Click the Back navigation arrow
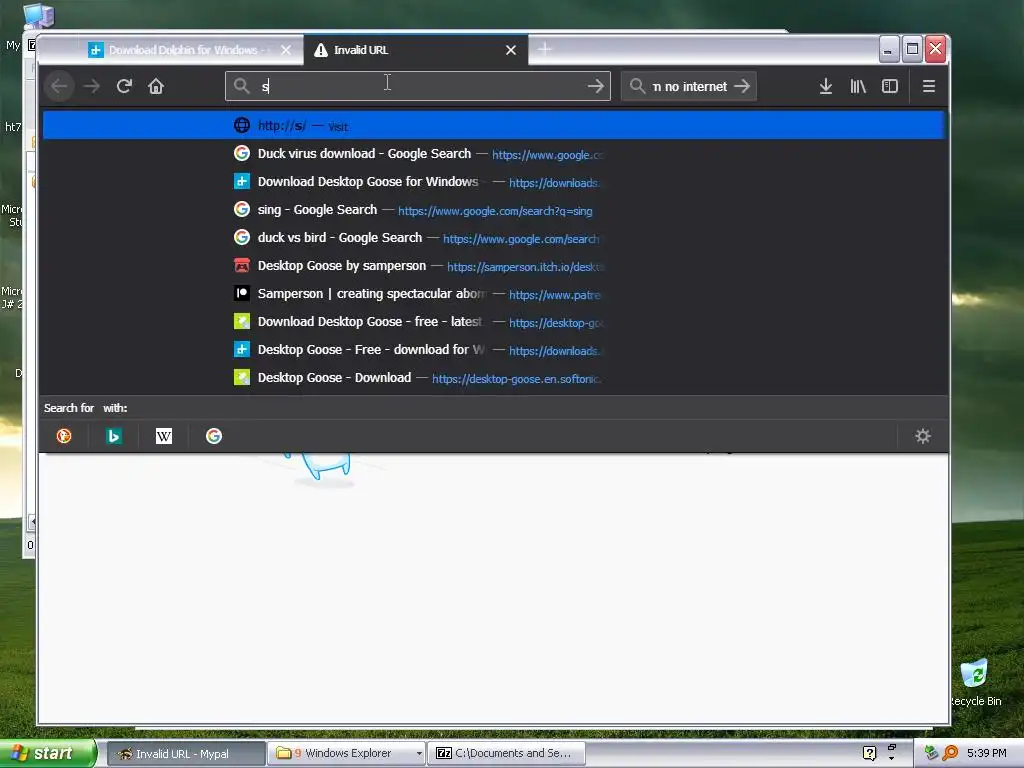The width and height of the screenshot is (1024, 768). click(x=59, y=86)
